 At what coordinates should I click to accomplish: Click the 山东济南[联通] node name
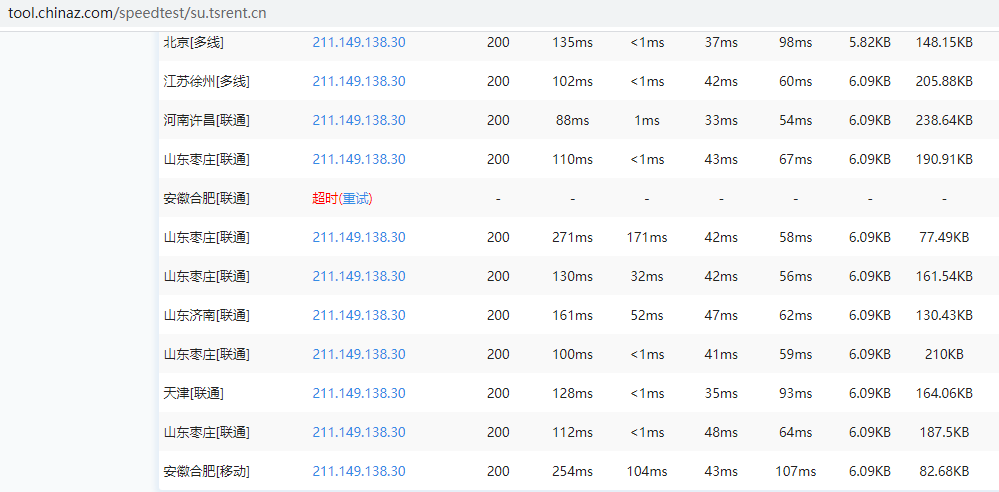(207, 315)
